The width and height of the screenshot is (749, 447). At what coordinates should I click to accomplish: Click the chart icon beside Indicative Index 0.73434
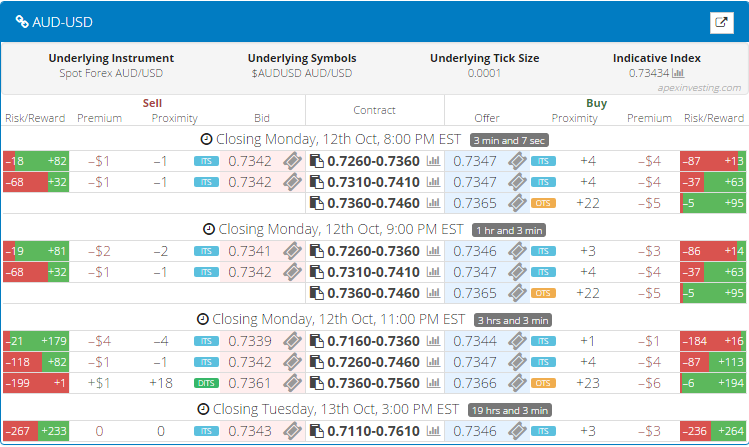[x=678, y=73]
